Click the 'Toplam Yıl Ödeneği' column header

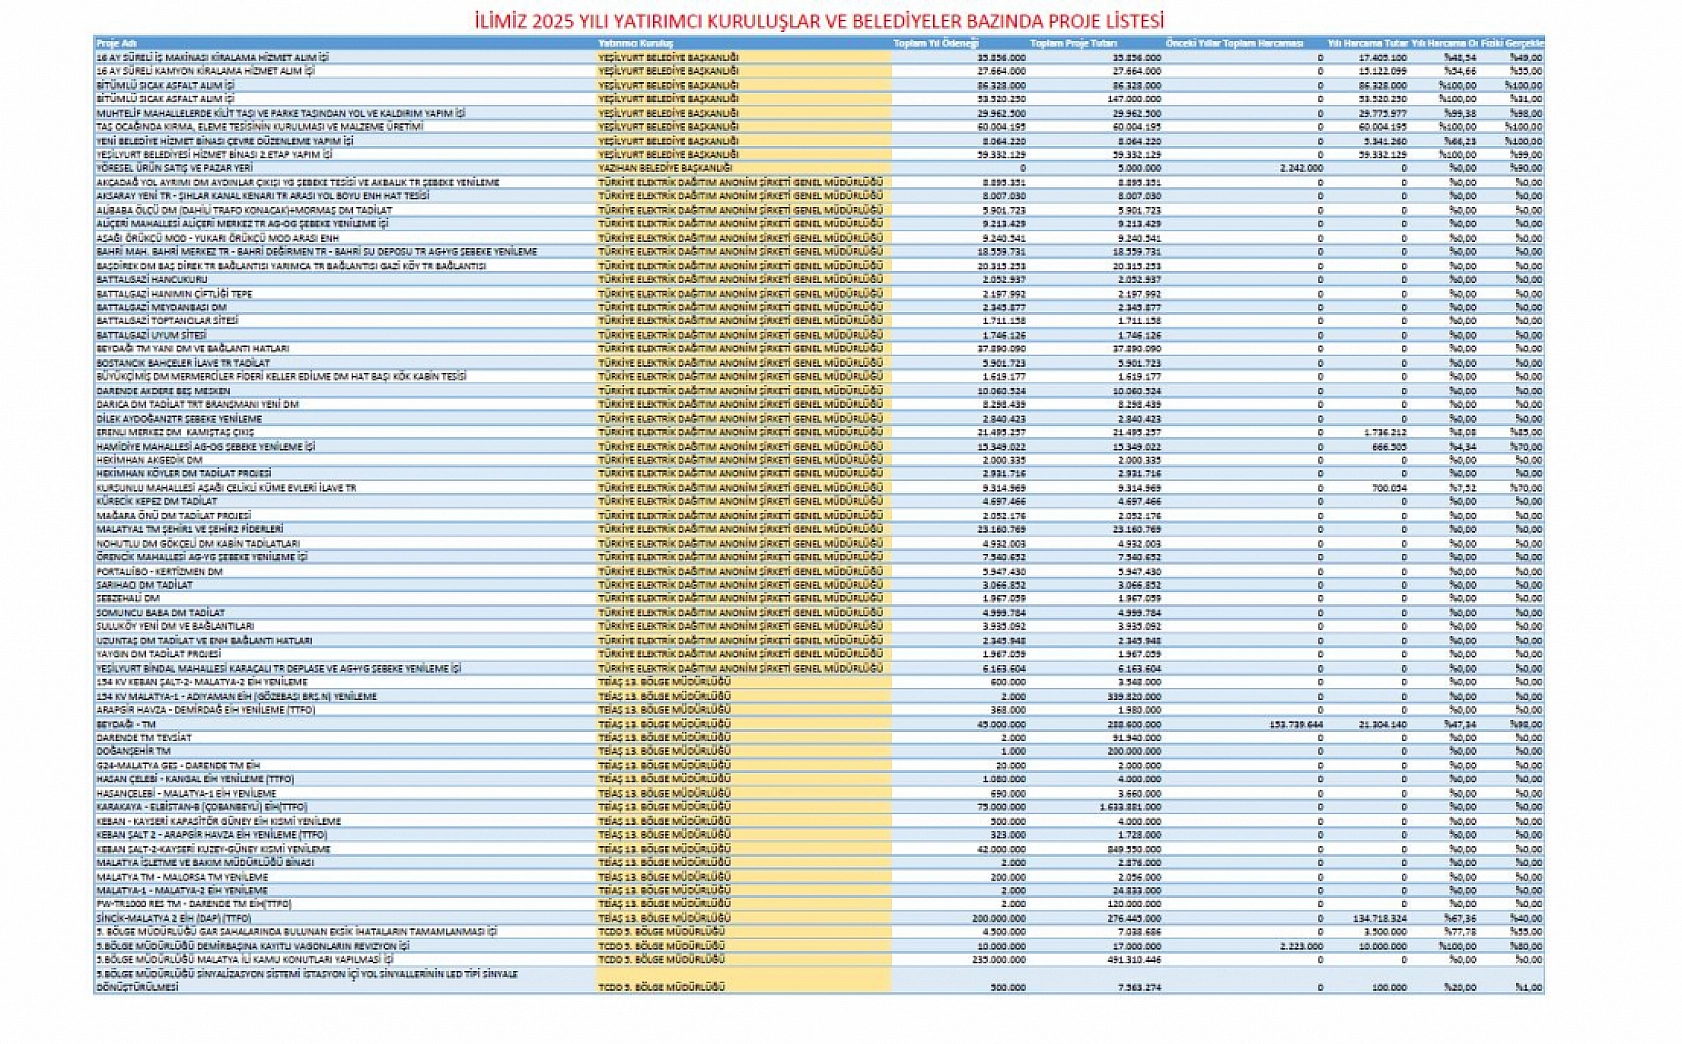coord(935,44)
